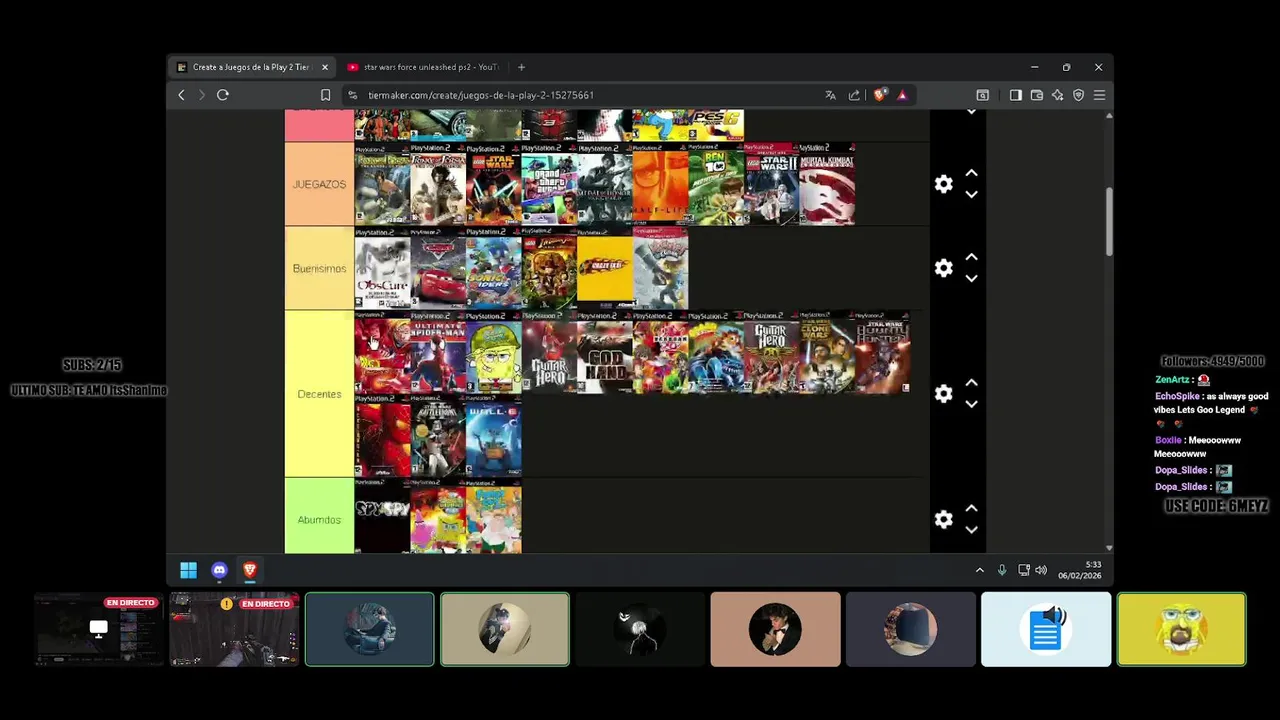
Task: Open the clock showing 5:33
Action: [x=1081, y=570]
